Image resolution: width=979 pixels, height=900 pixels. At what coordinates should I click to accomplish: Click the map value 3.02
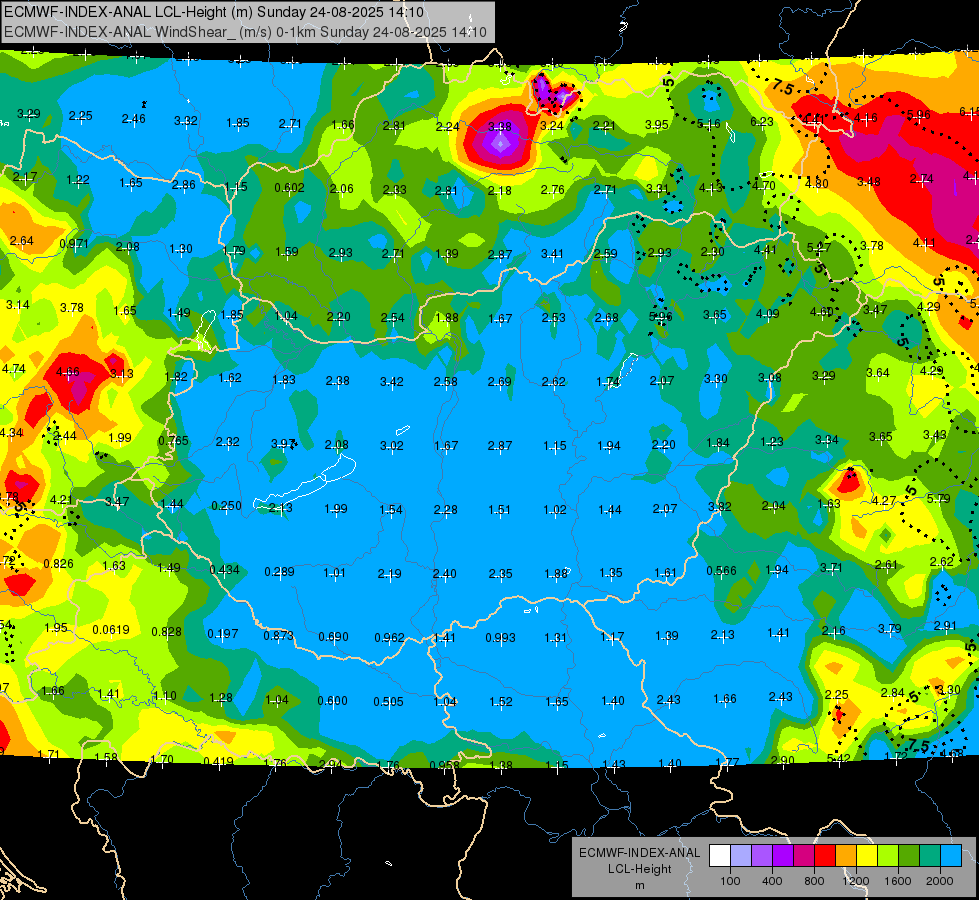[x=391, y=445]
